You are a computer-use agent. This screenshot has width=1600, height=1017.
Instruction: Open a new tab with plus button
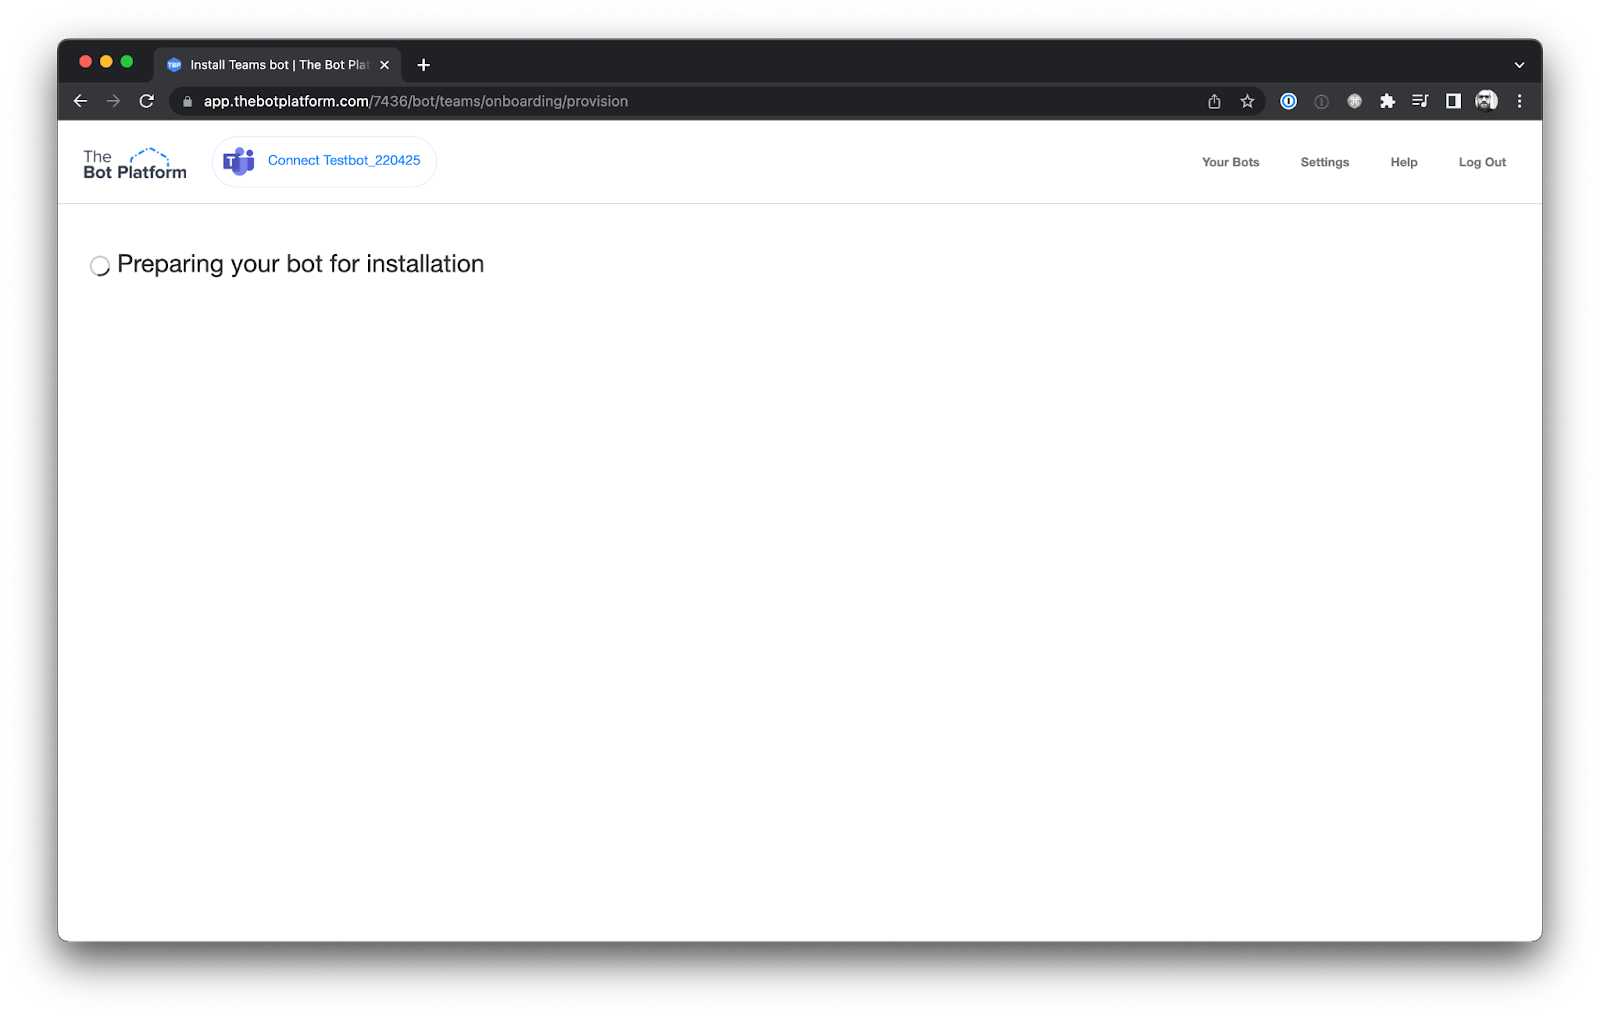[424, 65]
